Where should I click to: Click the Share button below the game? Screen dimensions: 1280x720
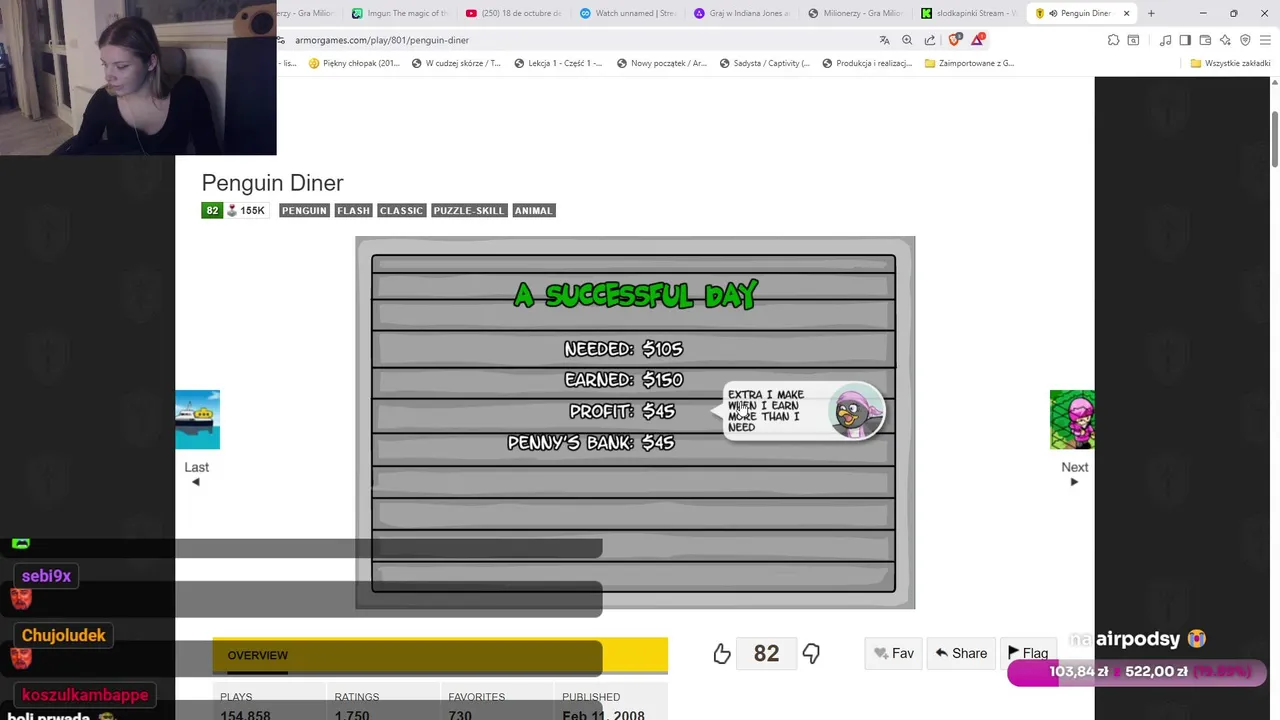click(961, 653)
